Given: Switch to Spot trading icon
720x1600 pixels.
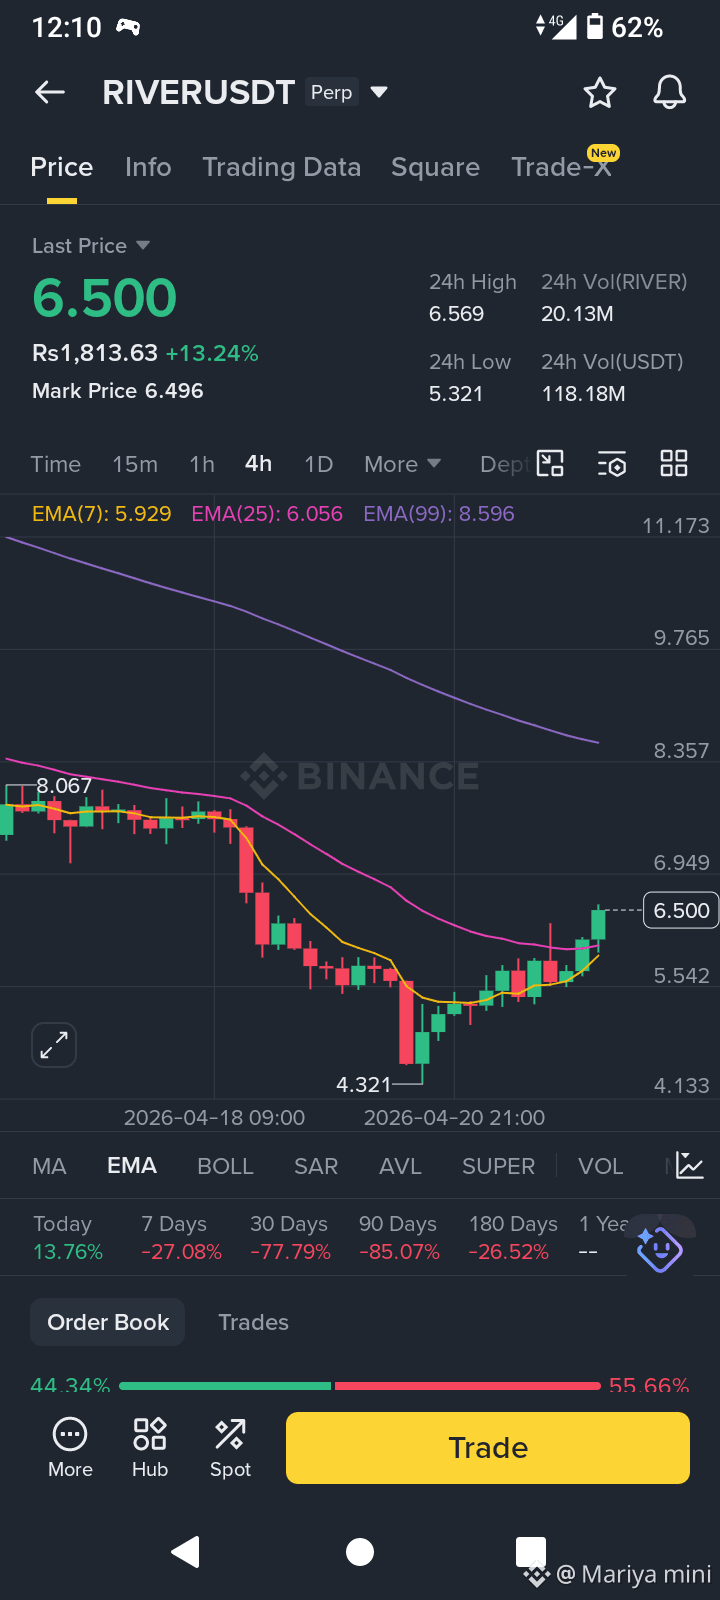Looking at the screenshot, I should 230,1448.
